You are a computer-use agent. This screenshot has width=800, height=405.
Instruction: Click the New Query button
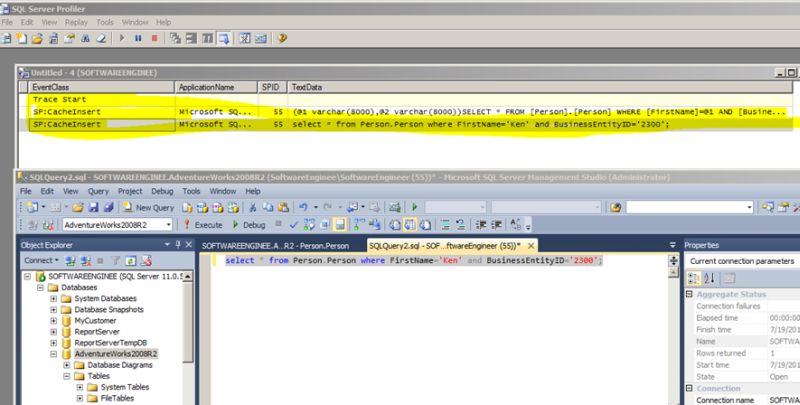[x=148, y=208]
